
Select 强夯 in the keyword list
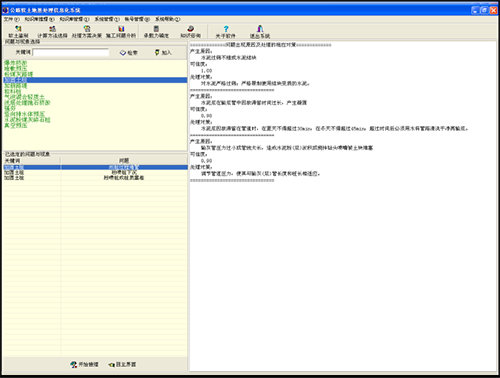coord(10,108)
